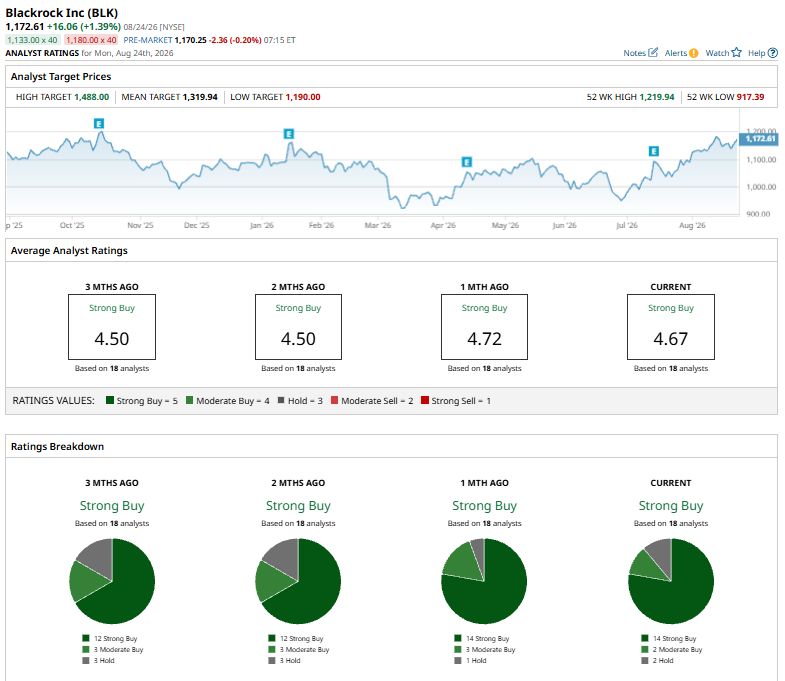This screenshot has height=681, width=785.
Task: Click the HIGH TARGET 1,488.00 value
Action: point(91,97)
